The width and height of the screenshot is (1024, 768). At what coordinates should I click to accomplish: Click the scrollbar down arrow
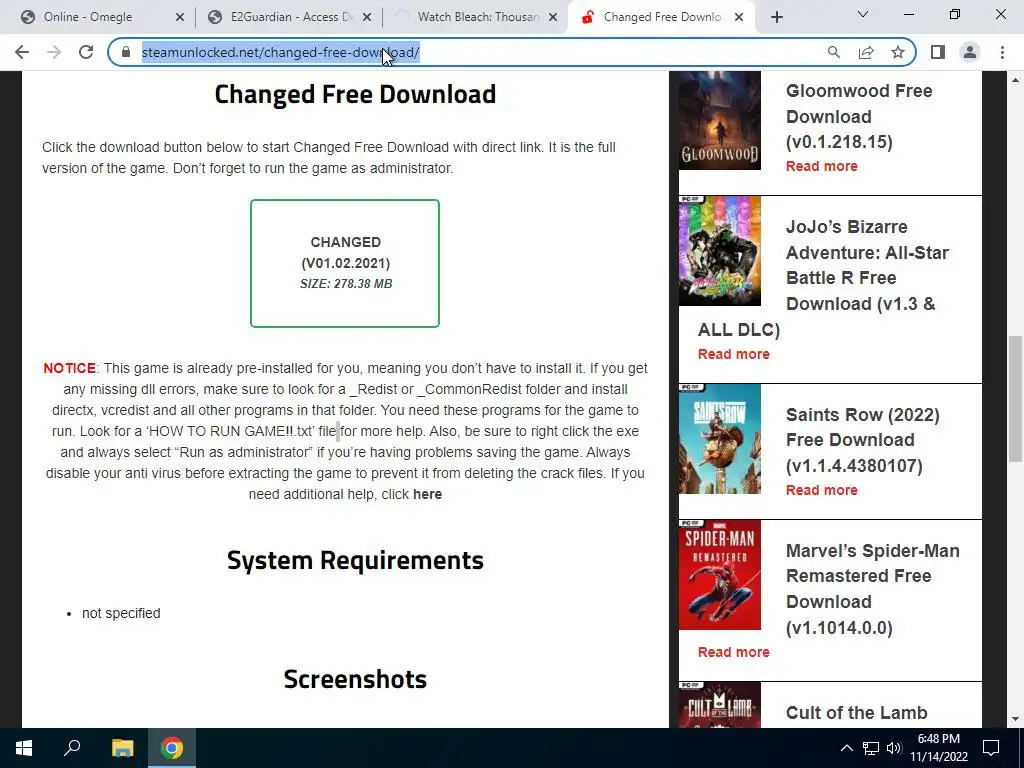point(1015,720)
